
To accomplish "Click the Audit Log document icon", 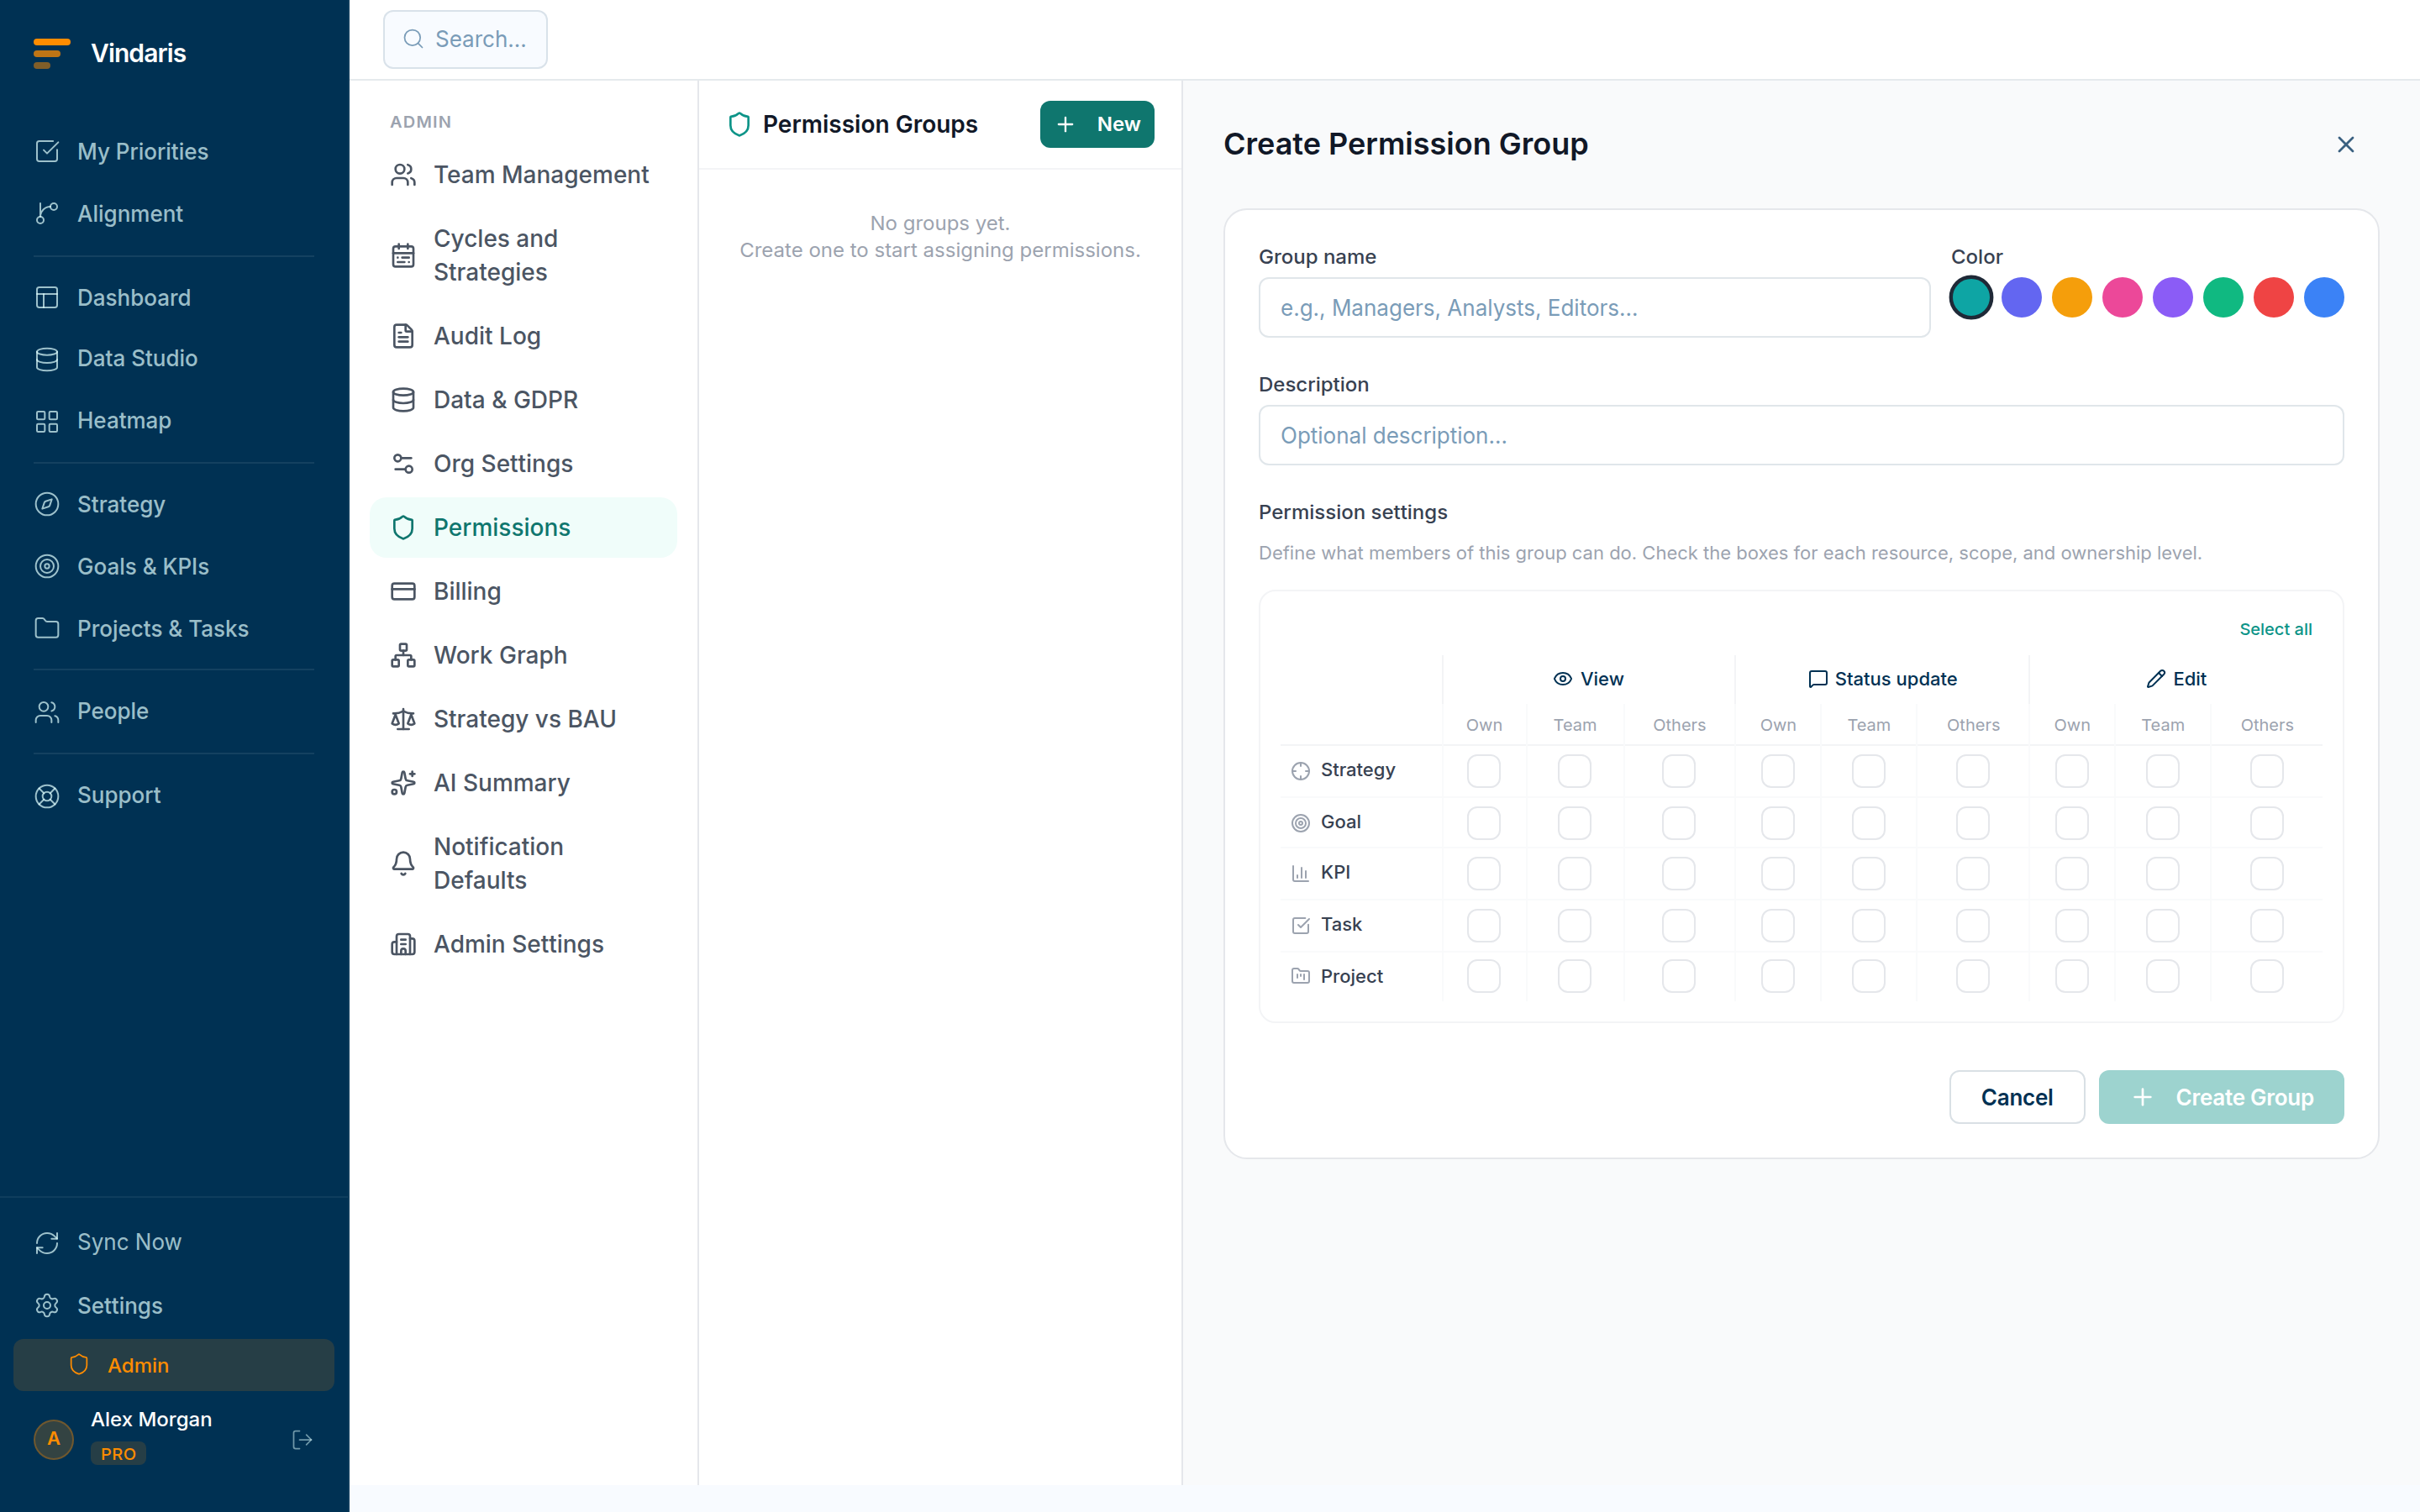I will click(x=403, y=336).
